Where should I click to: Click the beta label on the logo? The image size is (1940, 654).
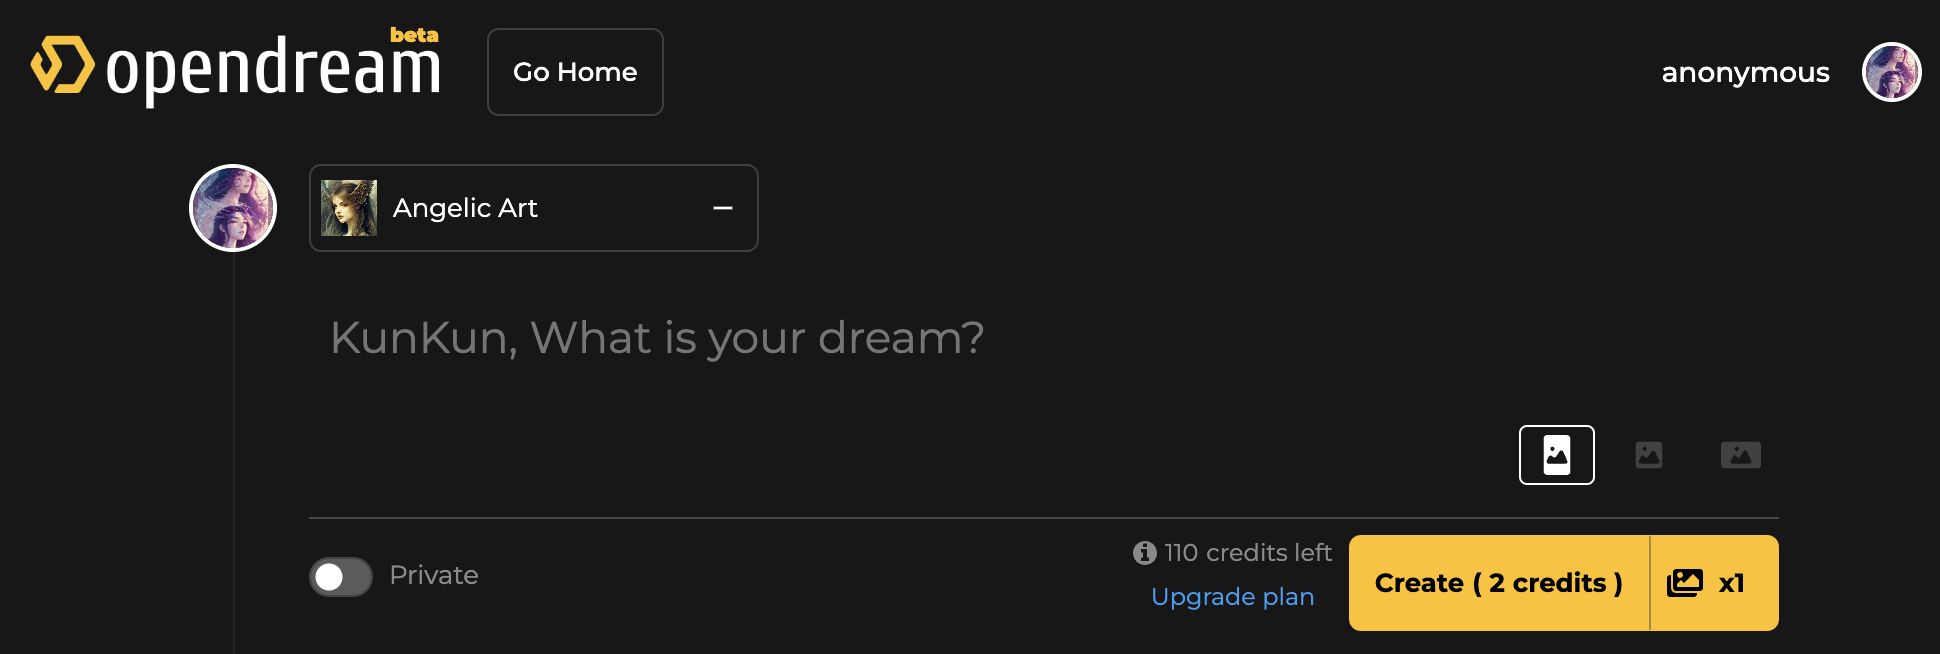(416, 34)
